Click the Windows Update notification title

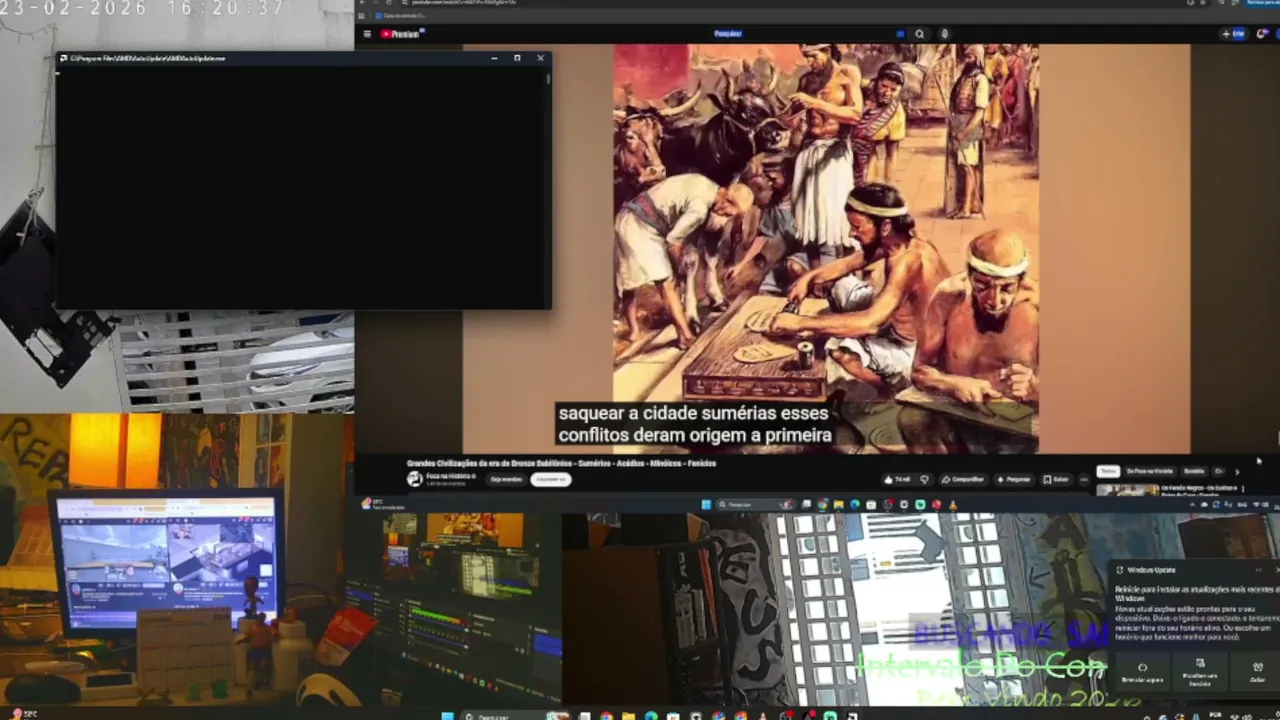pos(1150,570)
